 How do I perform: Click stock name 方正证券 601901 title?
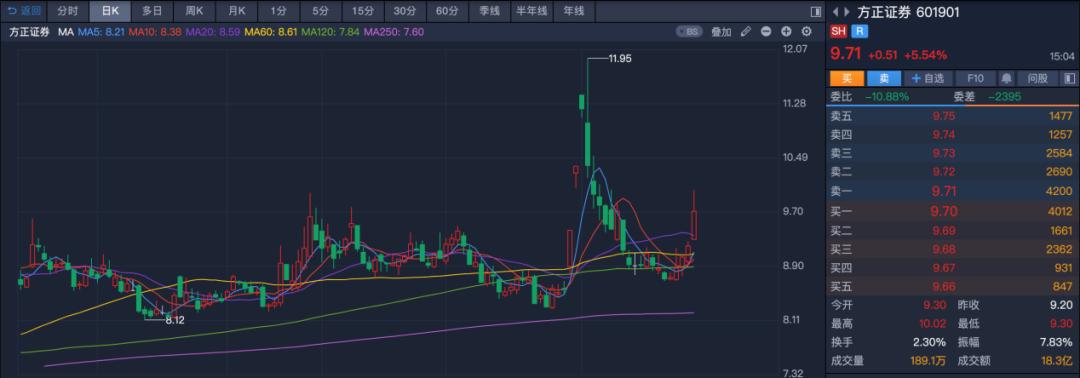(x=909, y=12)
